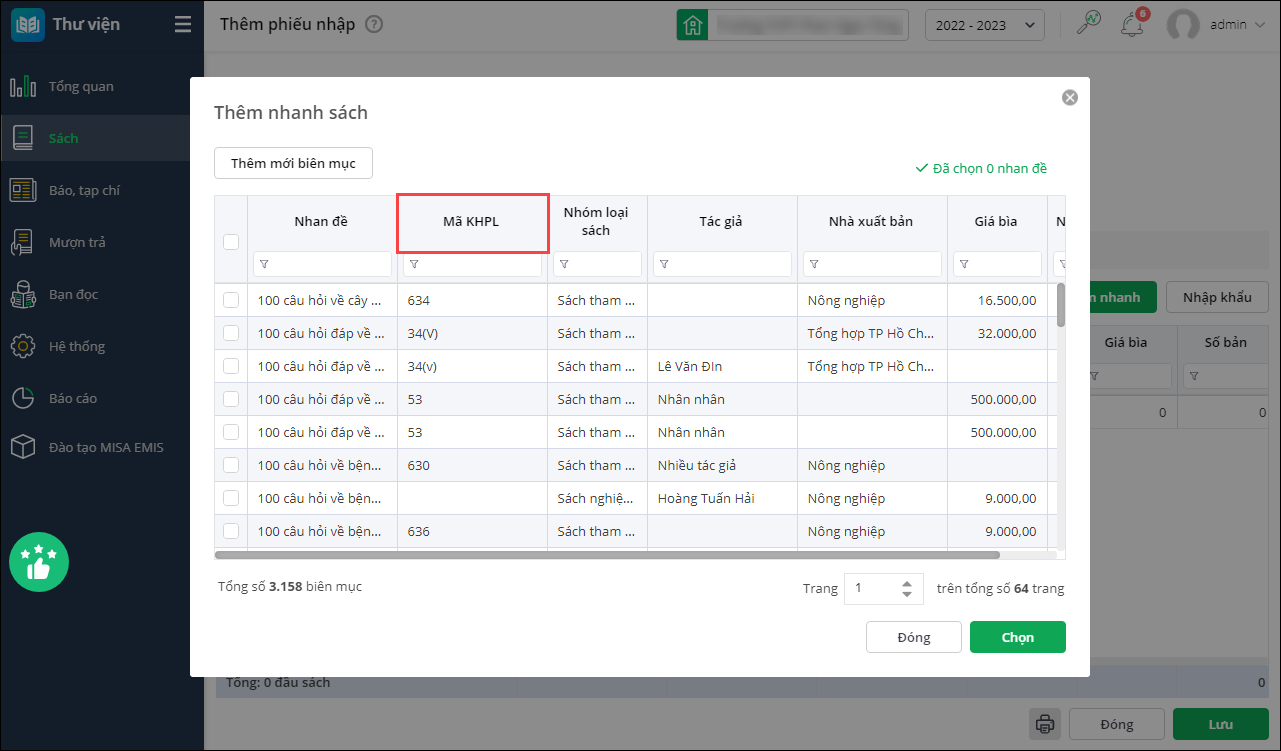Click the Nhiều tác giả cell
Viewport: 1281px width, 751px height.
722,465
